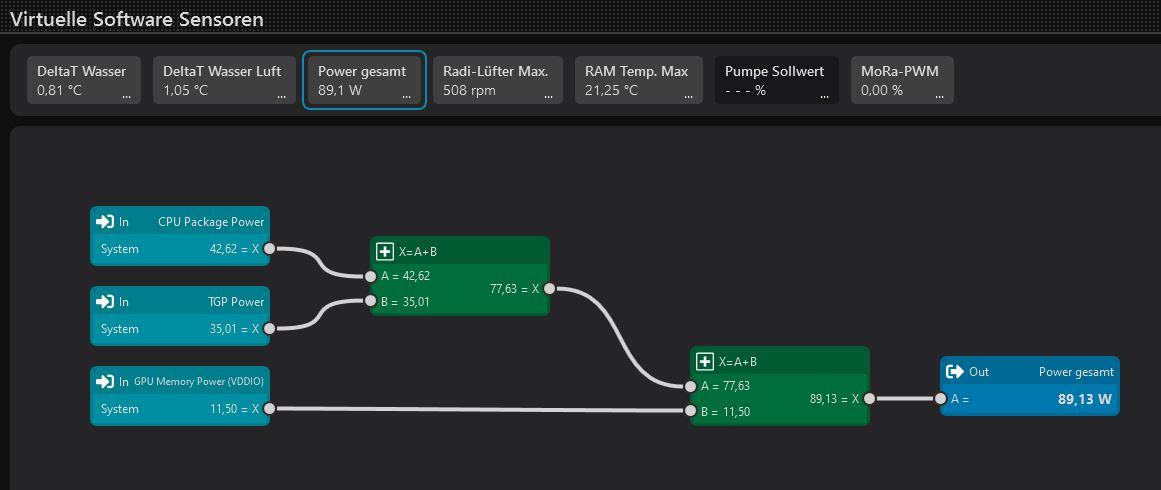Open the ellipsis menu on Radi-Lüfter Max.
Screen dimensions: 1161x490
pos(549,95)
